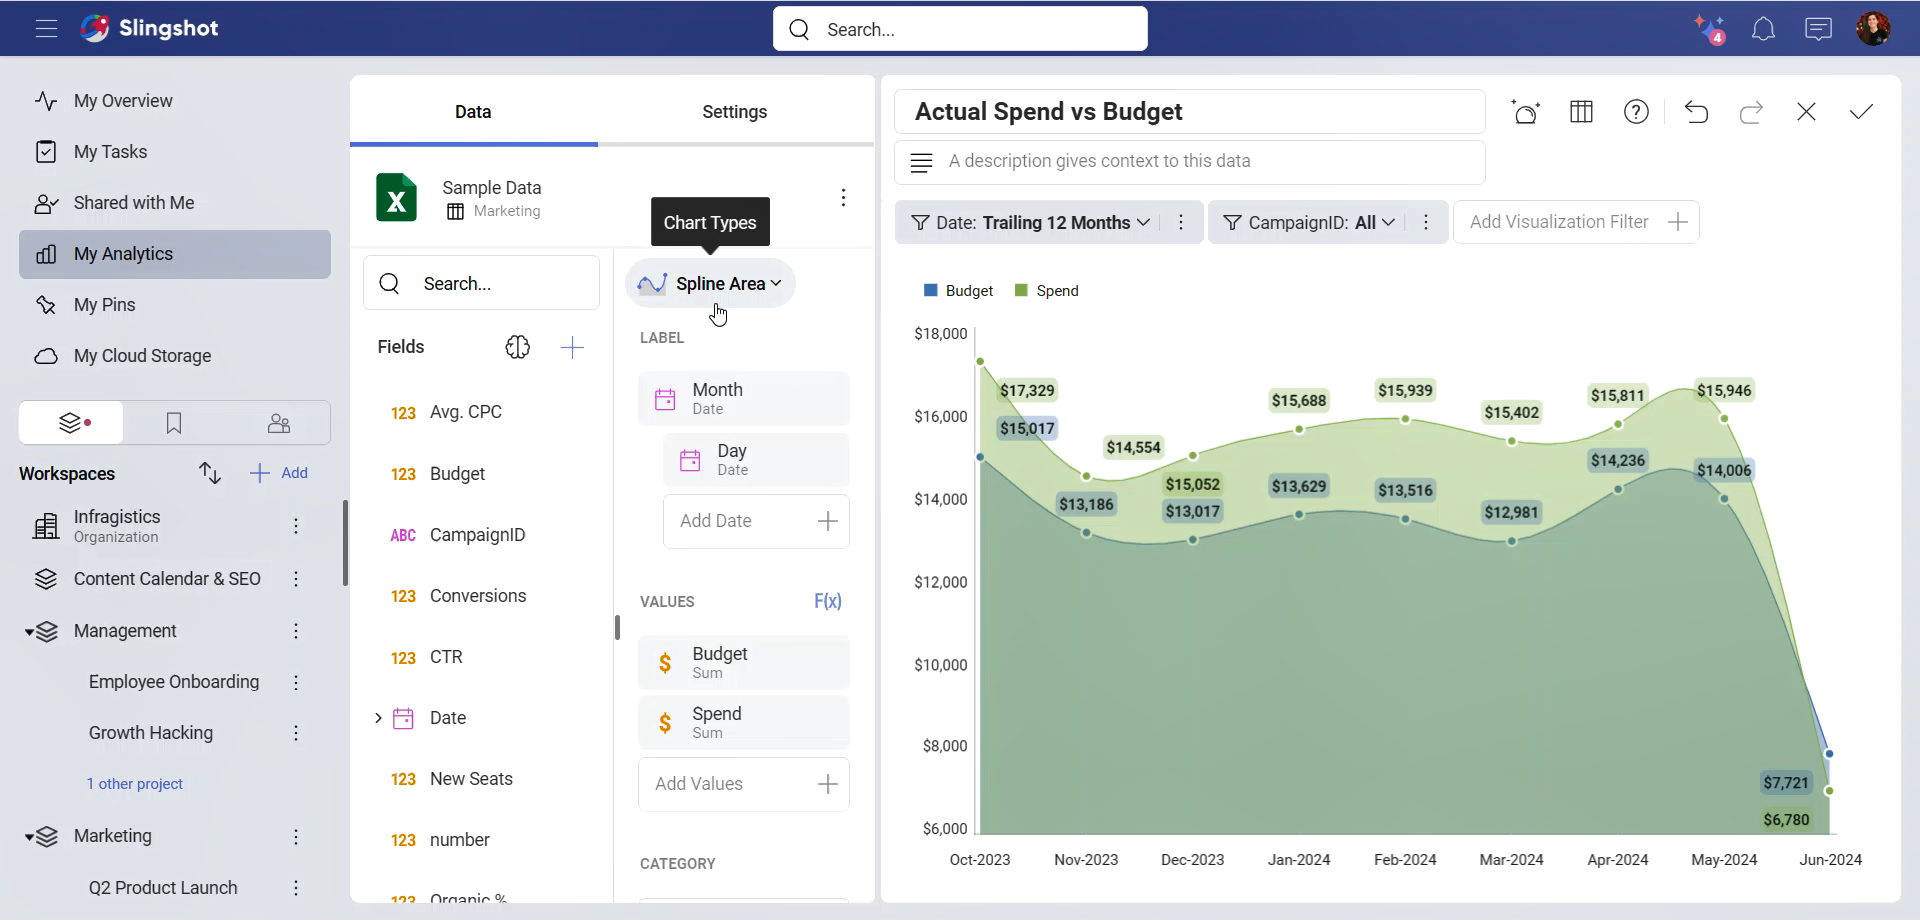Click the global Search box
Viewport: 1920px width, 920px height.
point(960,29)
